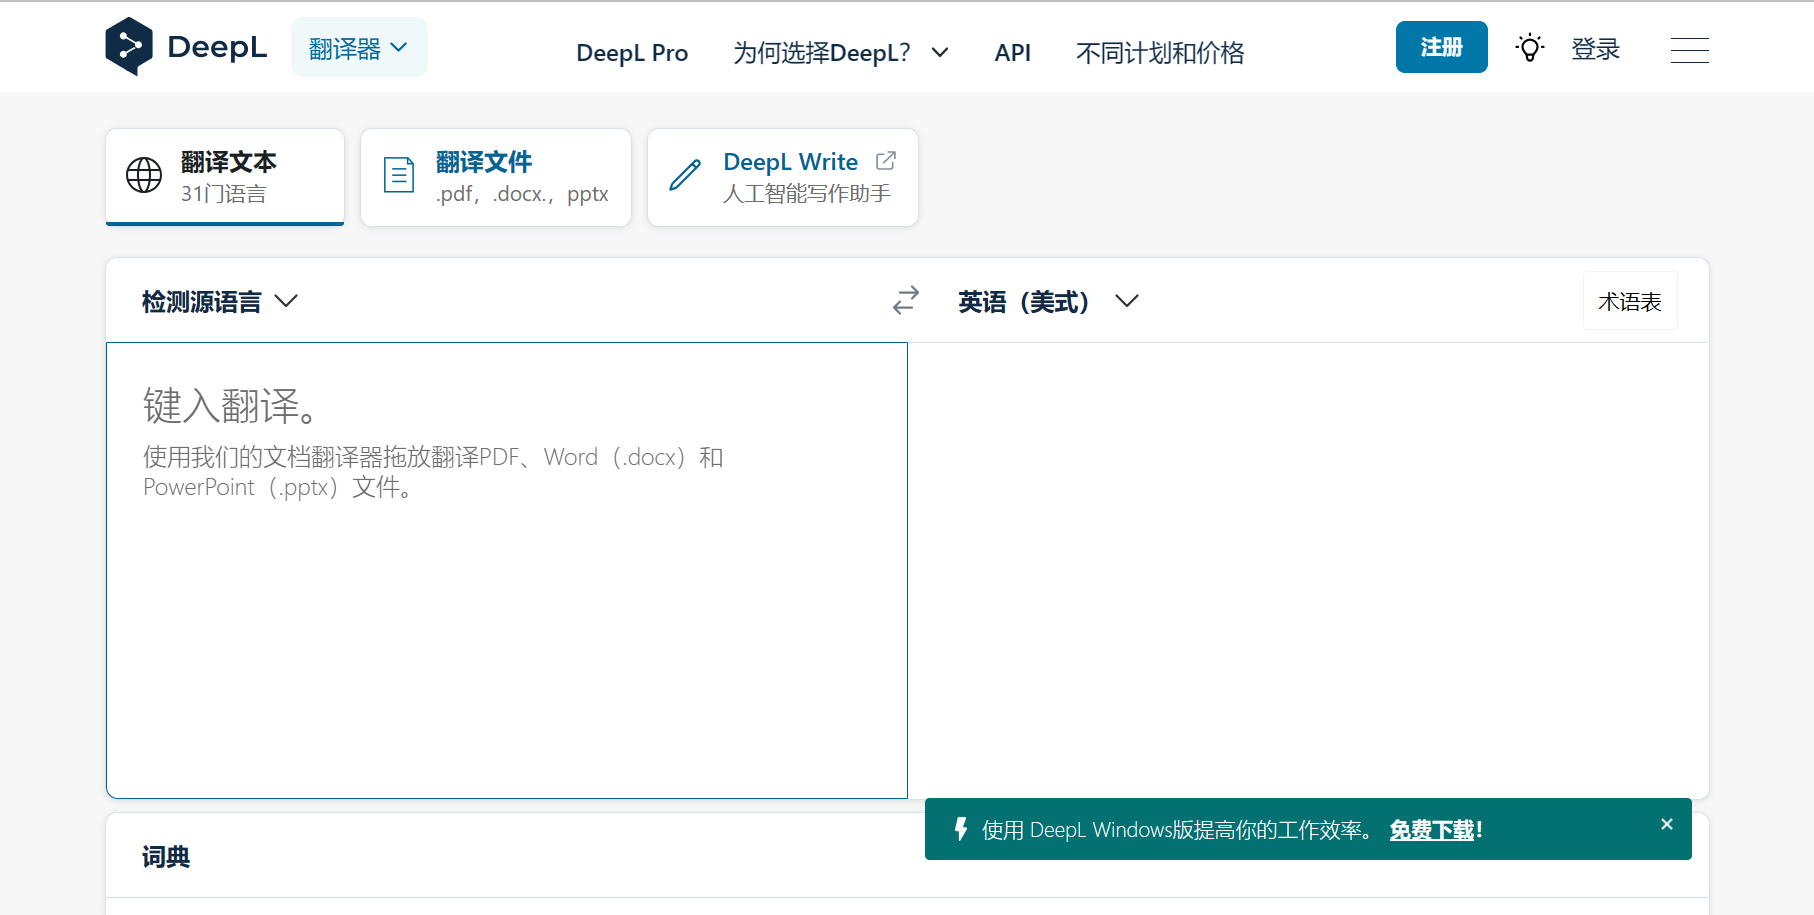
Task: Click the 免费下载 download link
Action: [x=1432, y=830]
